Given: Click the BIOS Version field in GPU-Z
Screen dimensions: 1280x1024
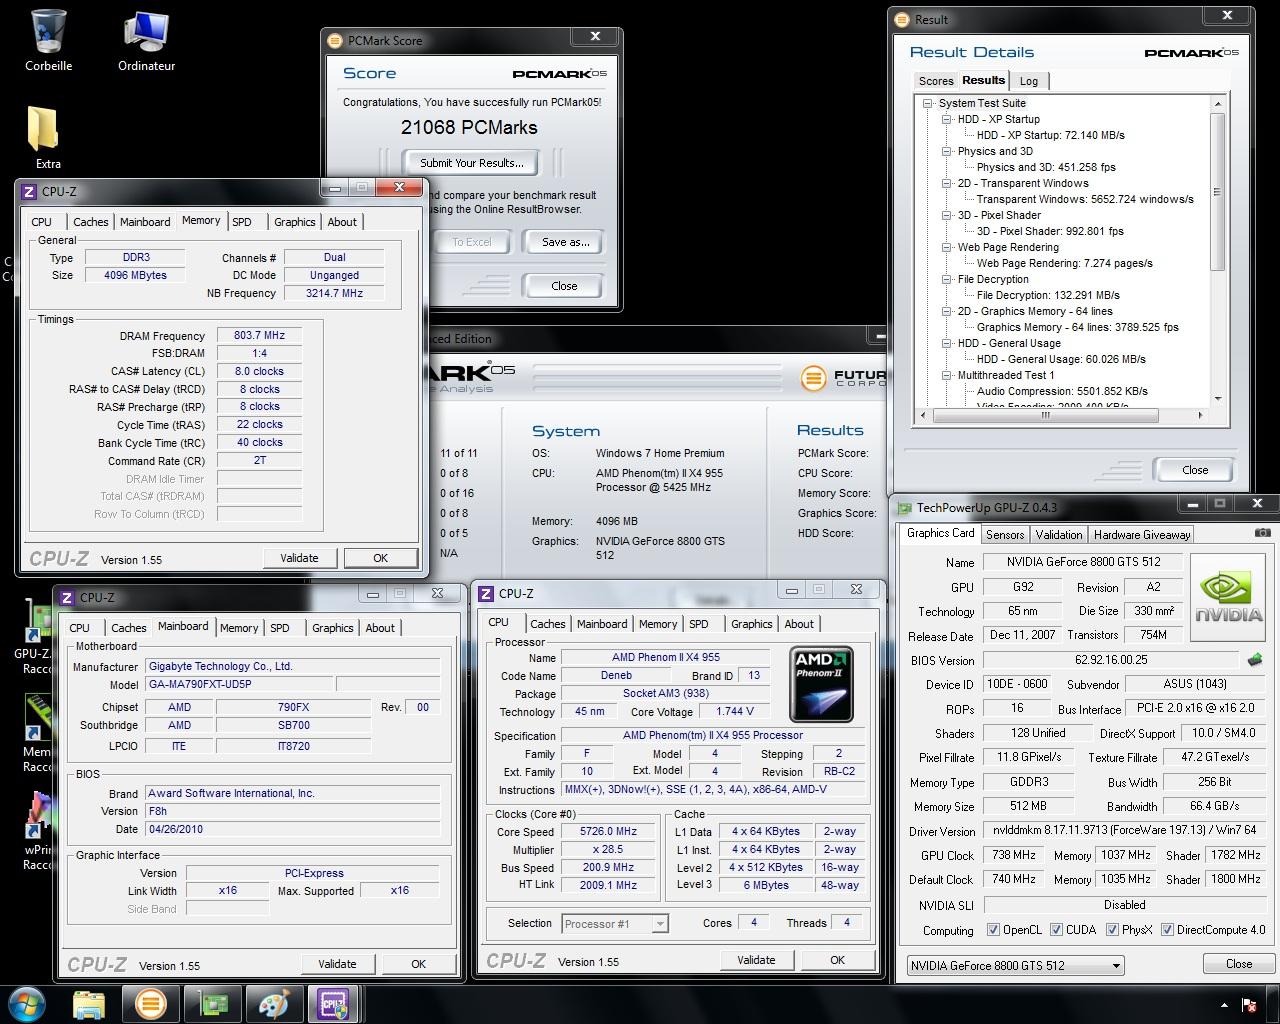Looking at the screenshot, I should 1111,660.
